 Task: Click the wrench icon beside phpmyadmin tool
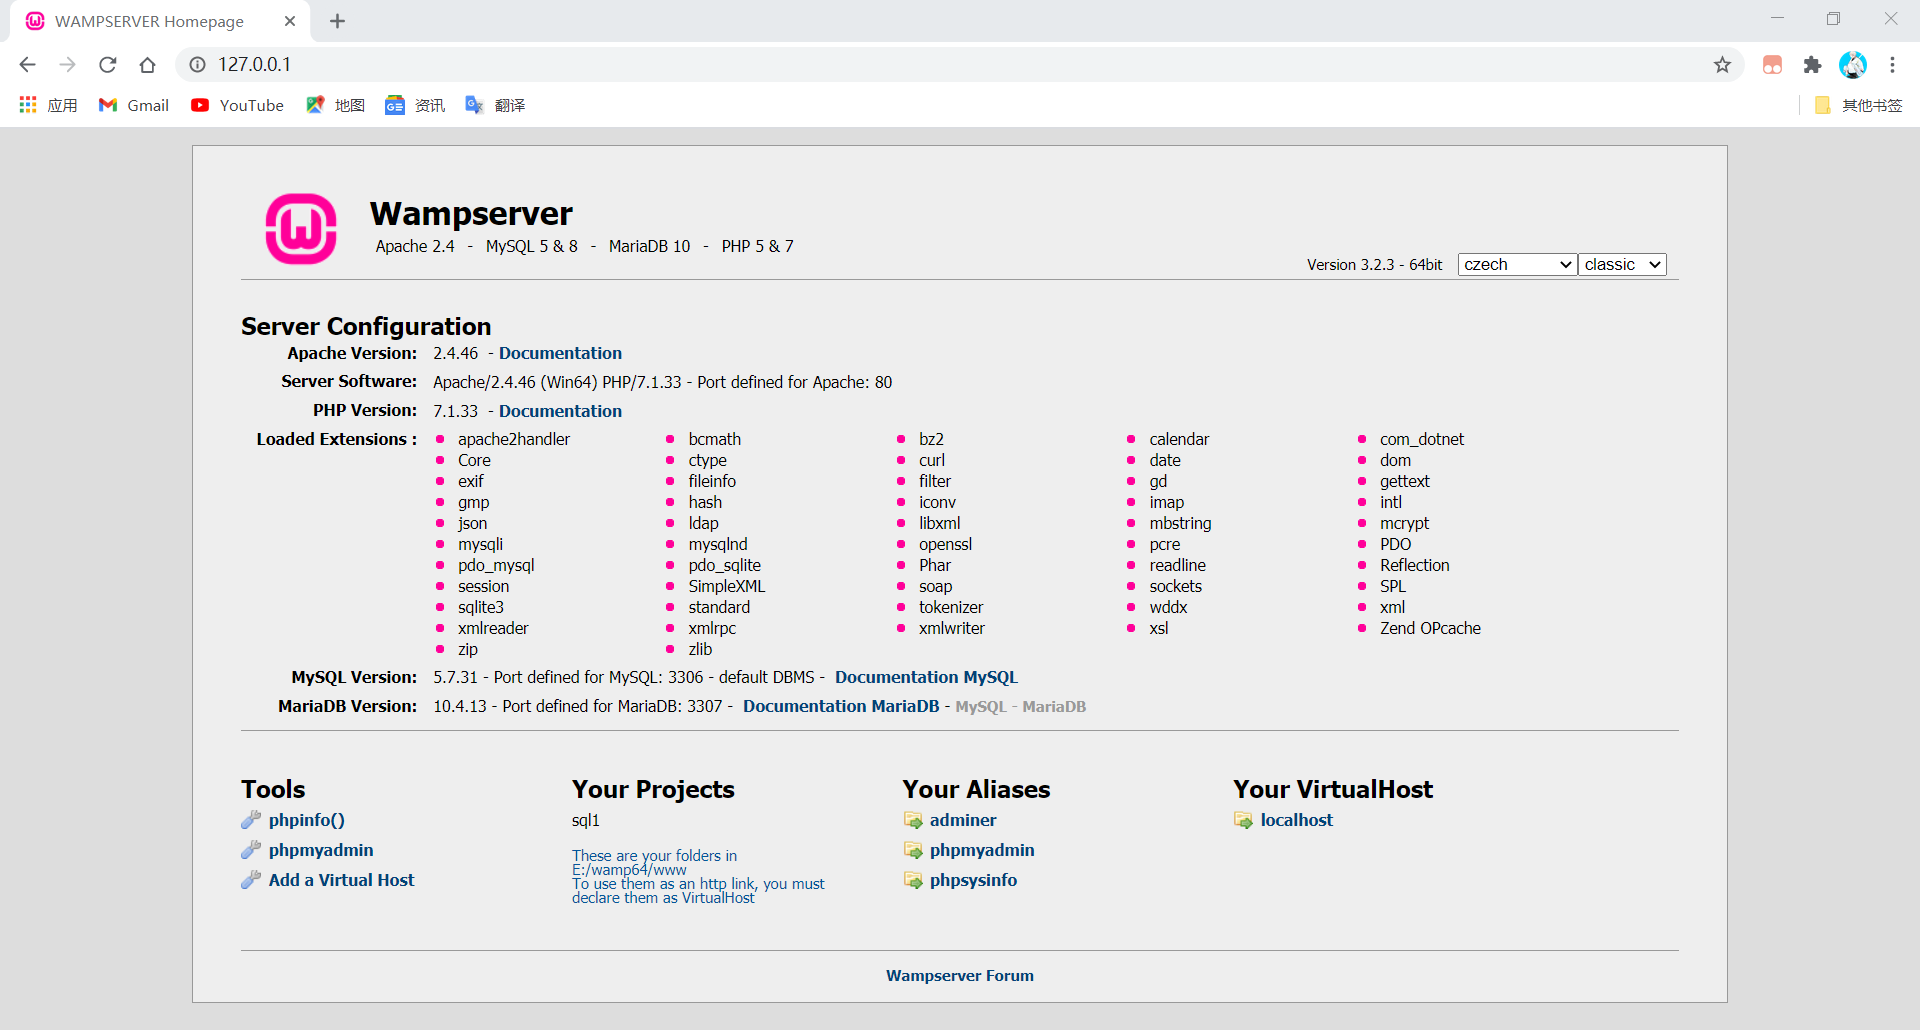[251, 850]
